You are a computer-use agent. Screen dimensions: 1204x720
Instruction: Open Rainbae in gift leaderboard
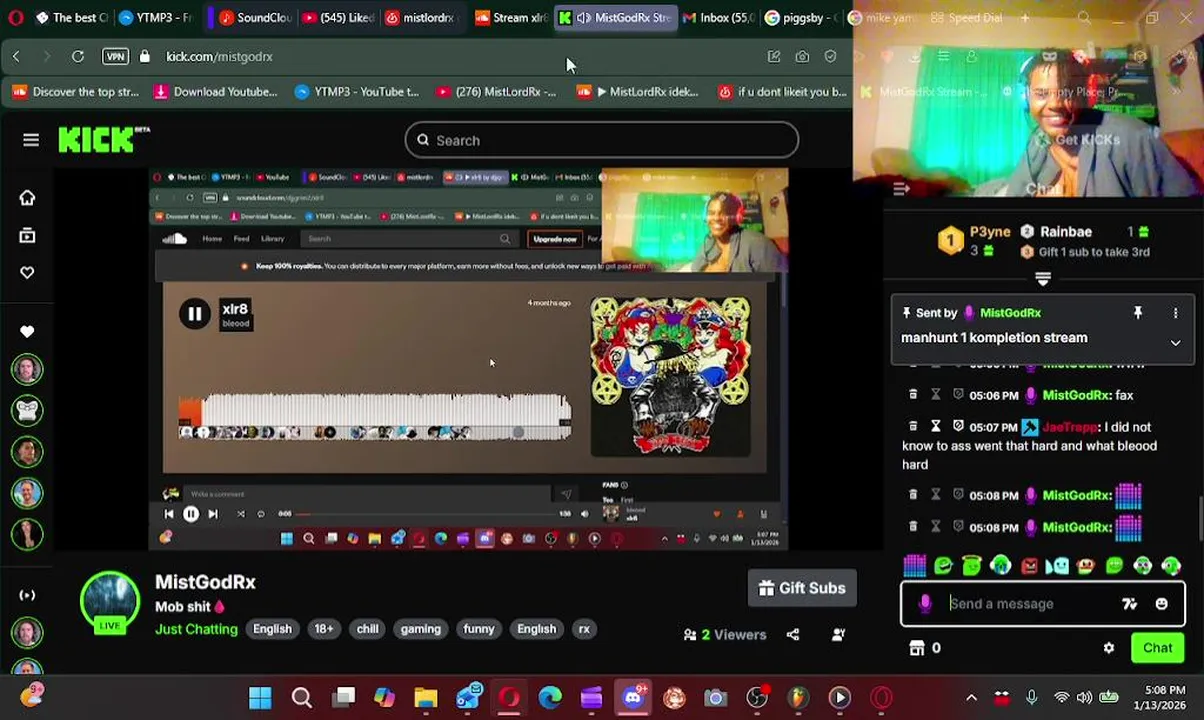(1065, 231)
